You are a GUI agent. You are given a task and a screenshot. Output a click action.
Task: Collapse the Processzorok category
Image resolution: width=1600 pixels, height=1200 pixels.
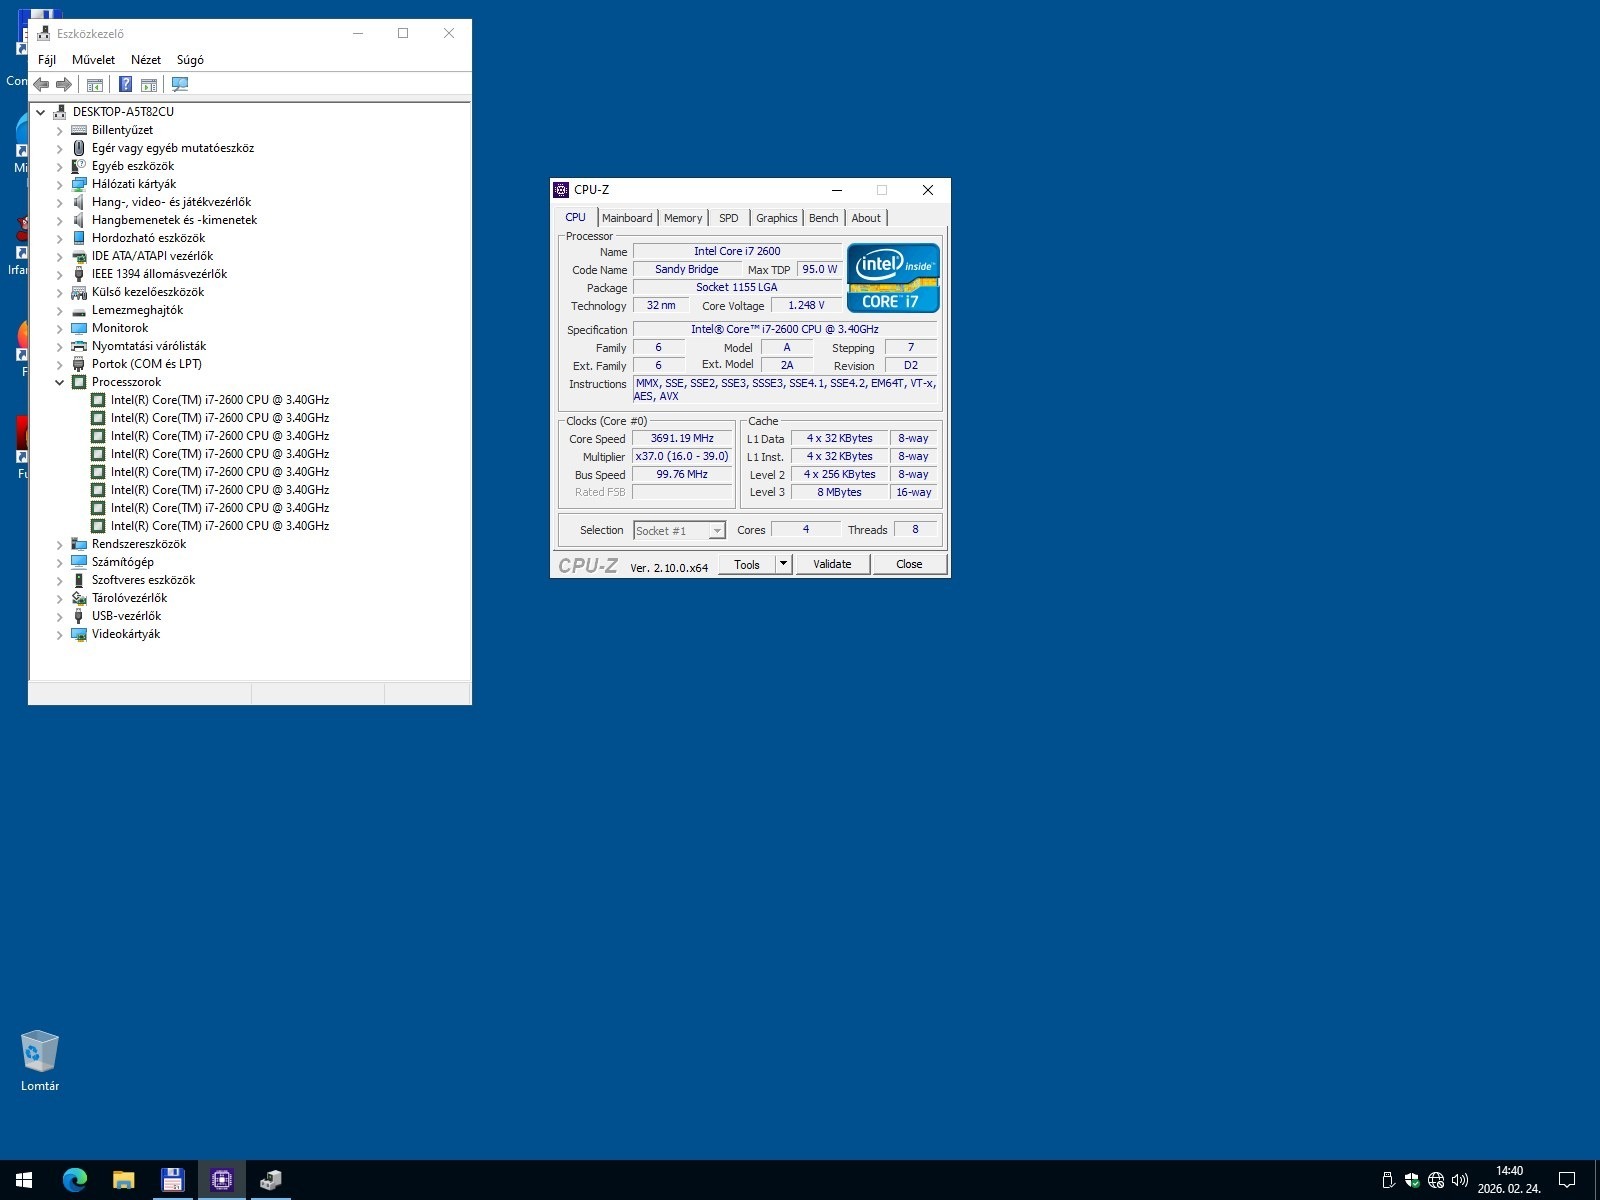60,382
